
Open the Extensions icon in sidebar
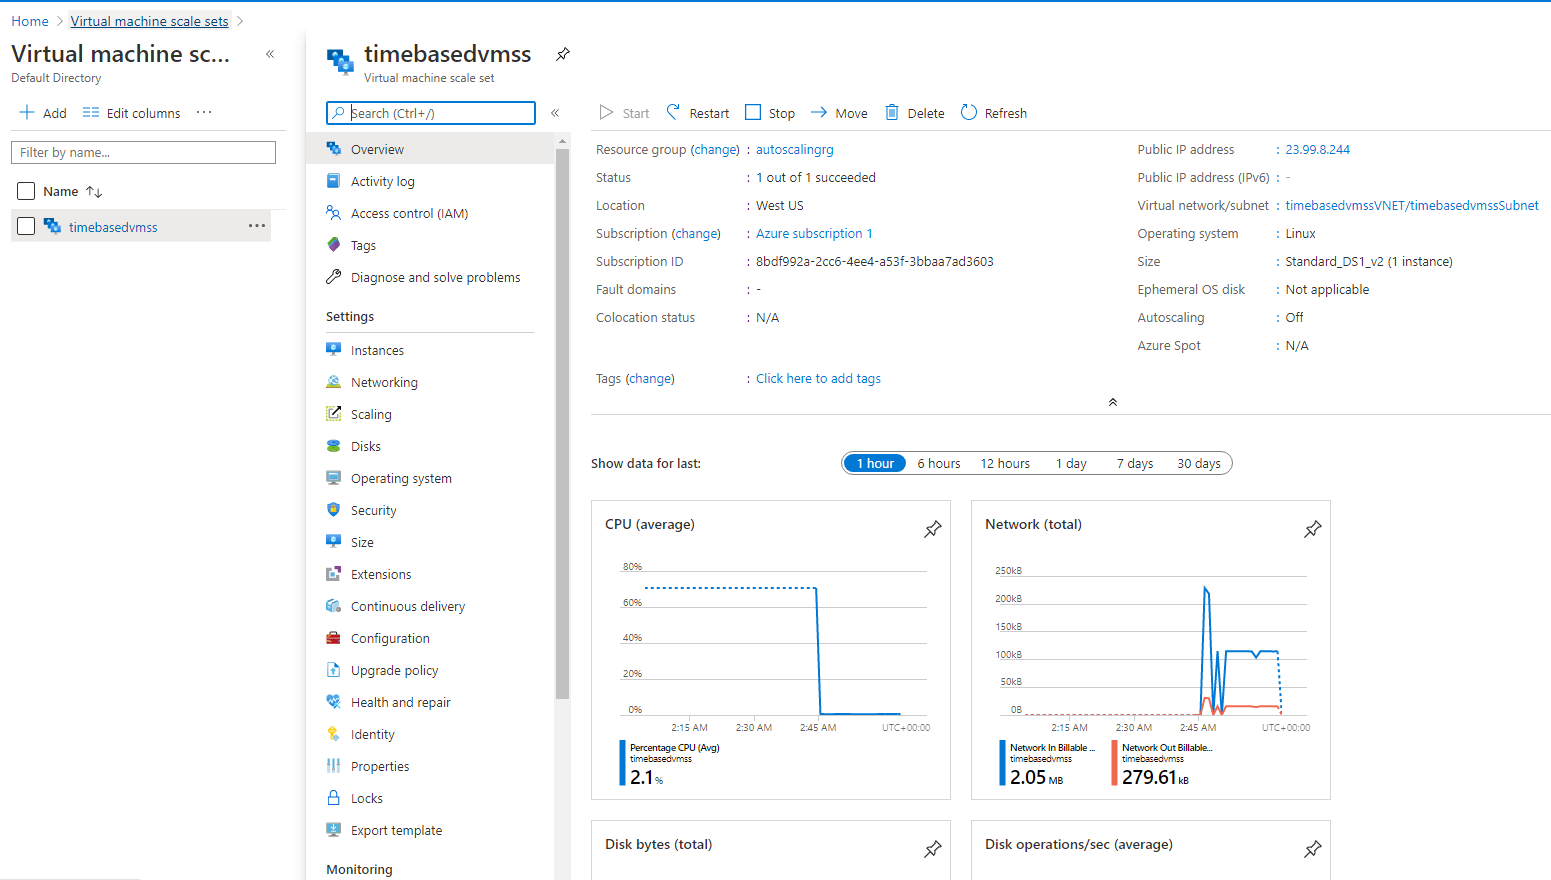[x=334, y=574]
